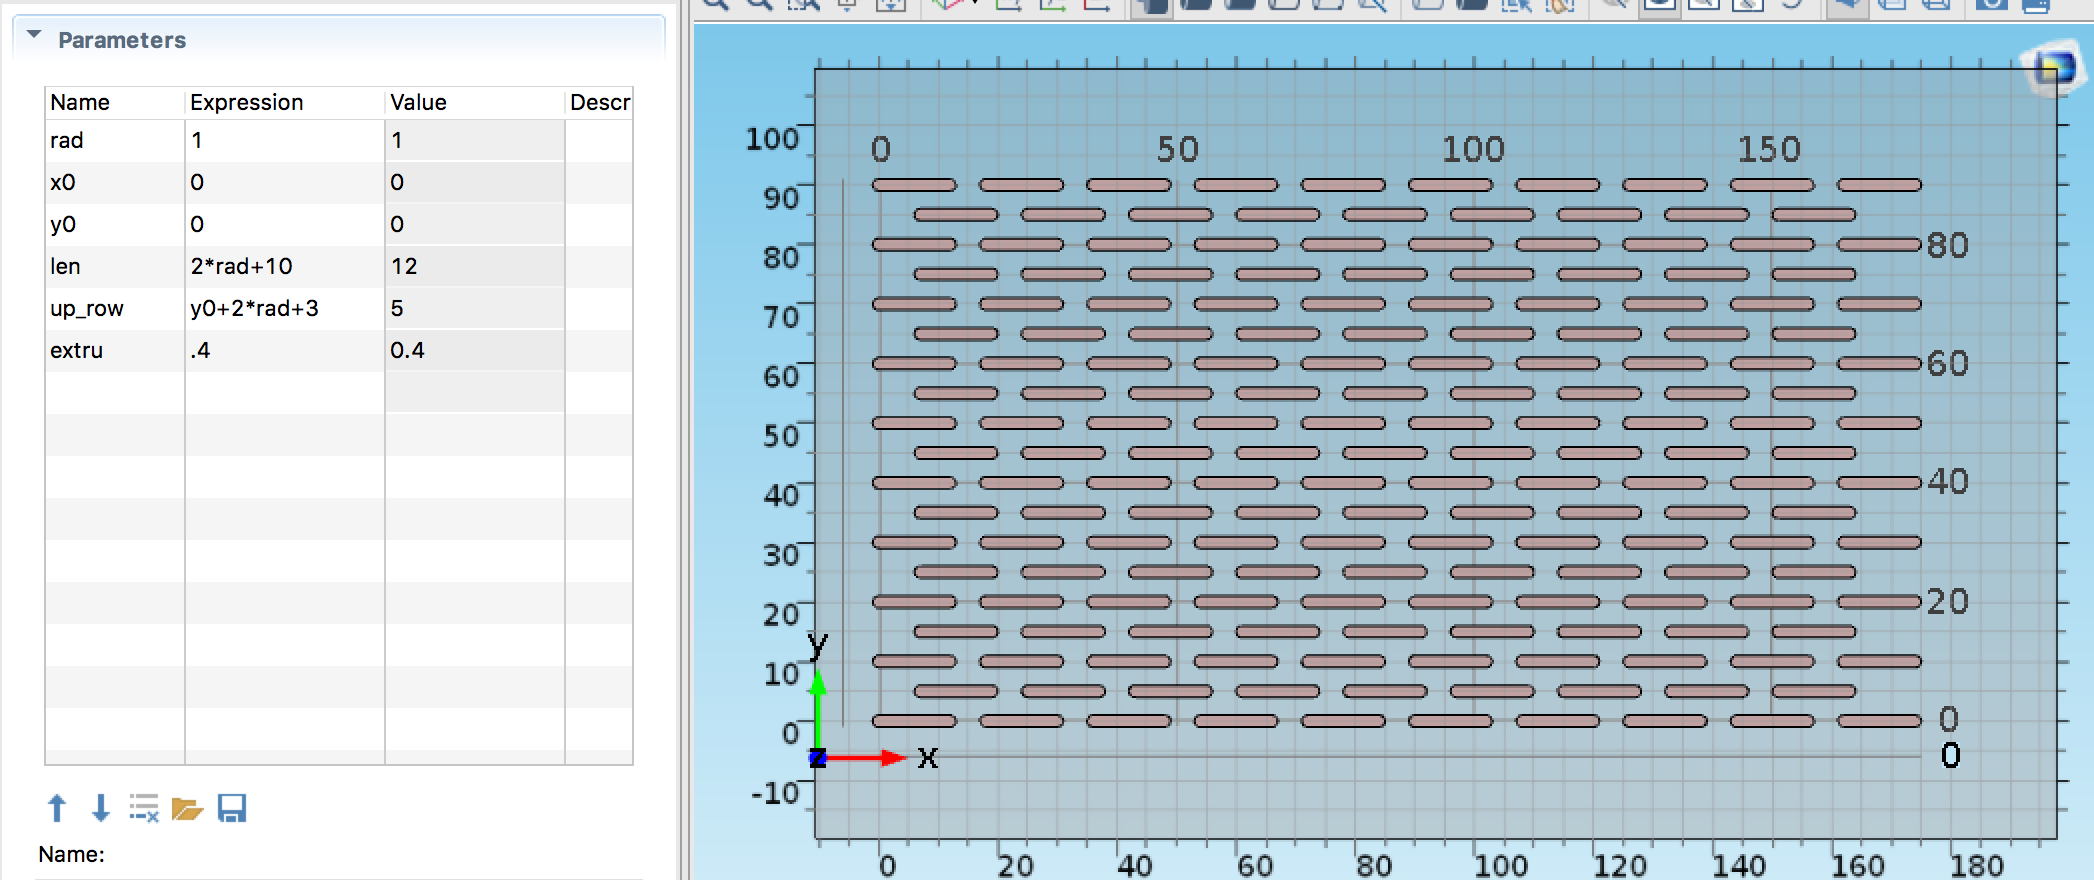The width and height of the screenshot is (2094, 880).
Task: Click the Zoom Out magnifier icon
Action: click(759, 4)
